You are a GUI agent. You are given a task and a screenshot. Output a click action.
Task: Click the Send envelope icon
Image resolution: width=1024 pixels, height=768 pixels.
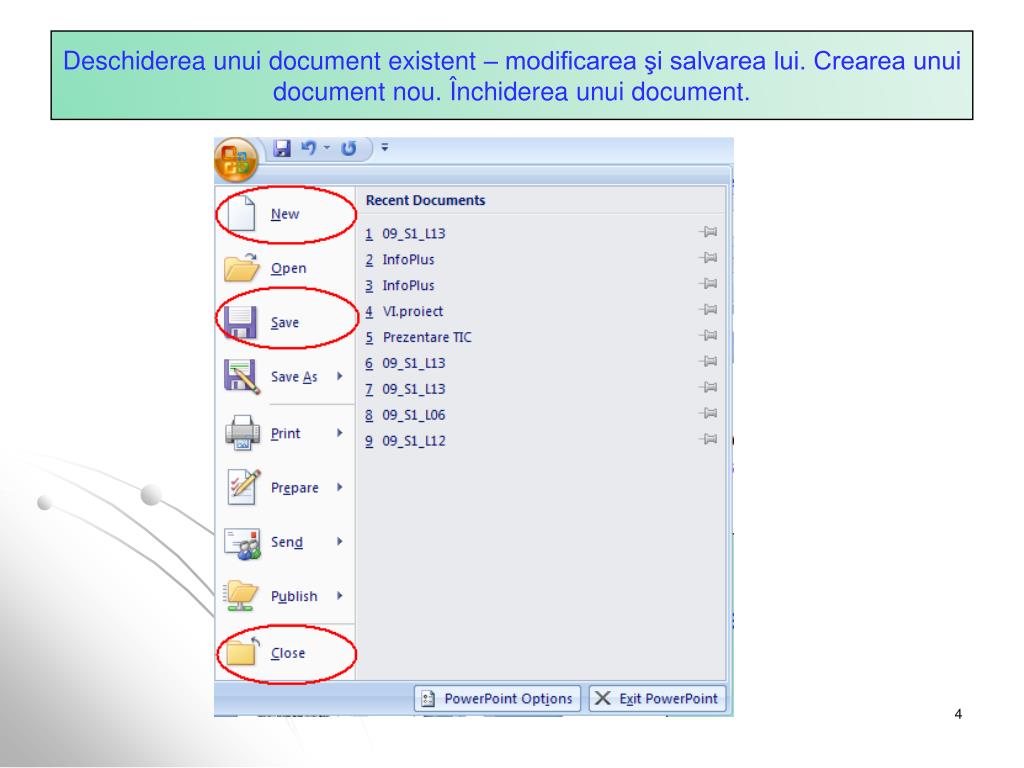pyautogui.click(x=242, y=543)
